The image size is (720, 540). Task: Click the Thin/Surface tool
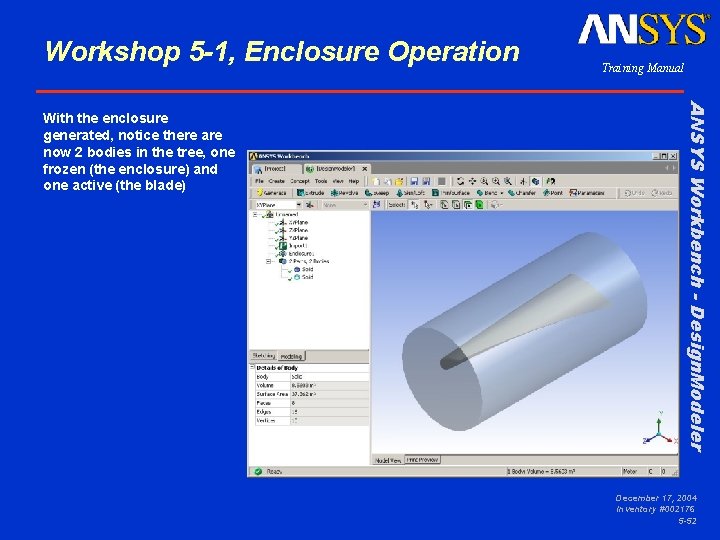click(451, 193)
